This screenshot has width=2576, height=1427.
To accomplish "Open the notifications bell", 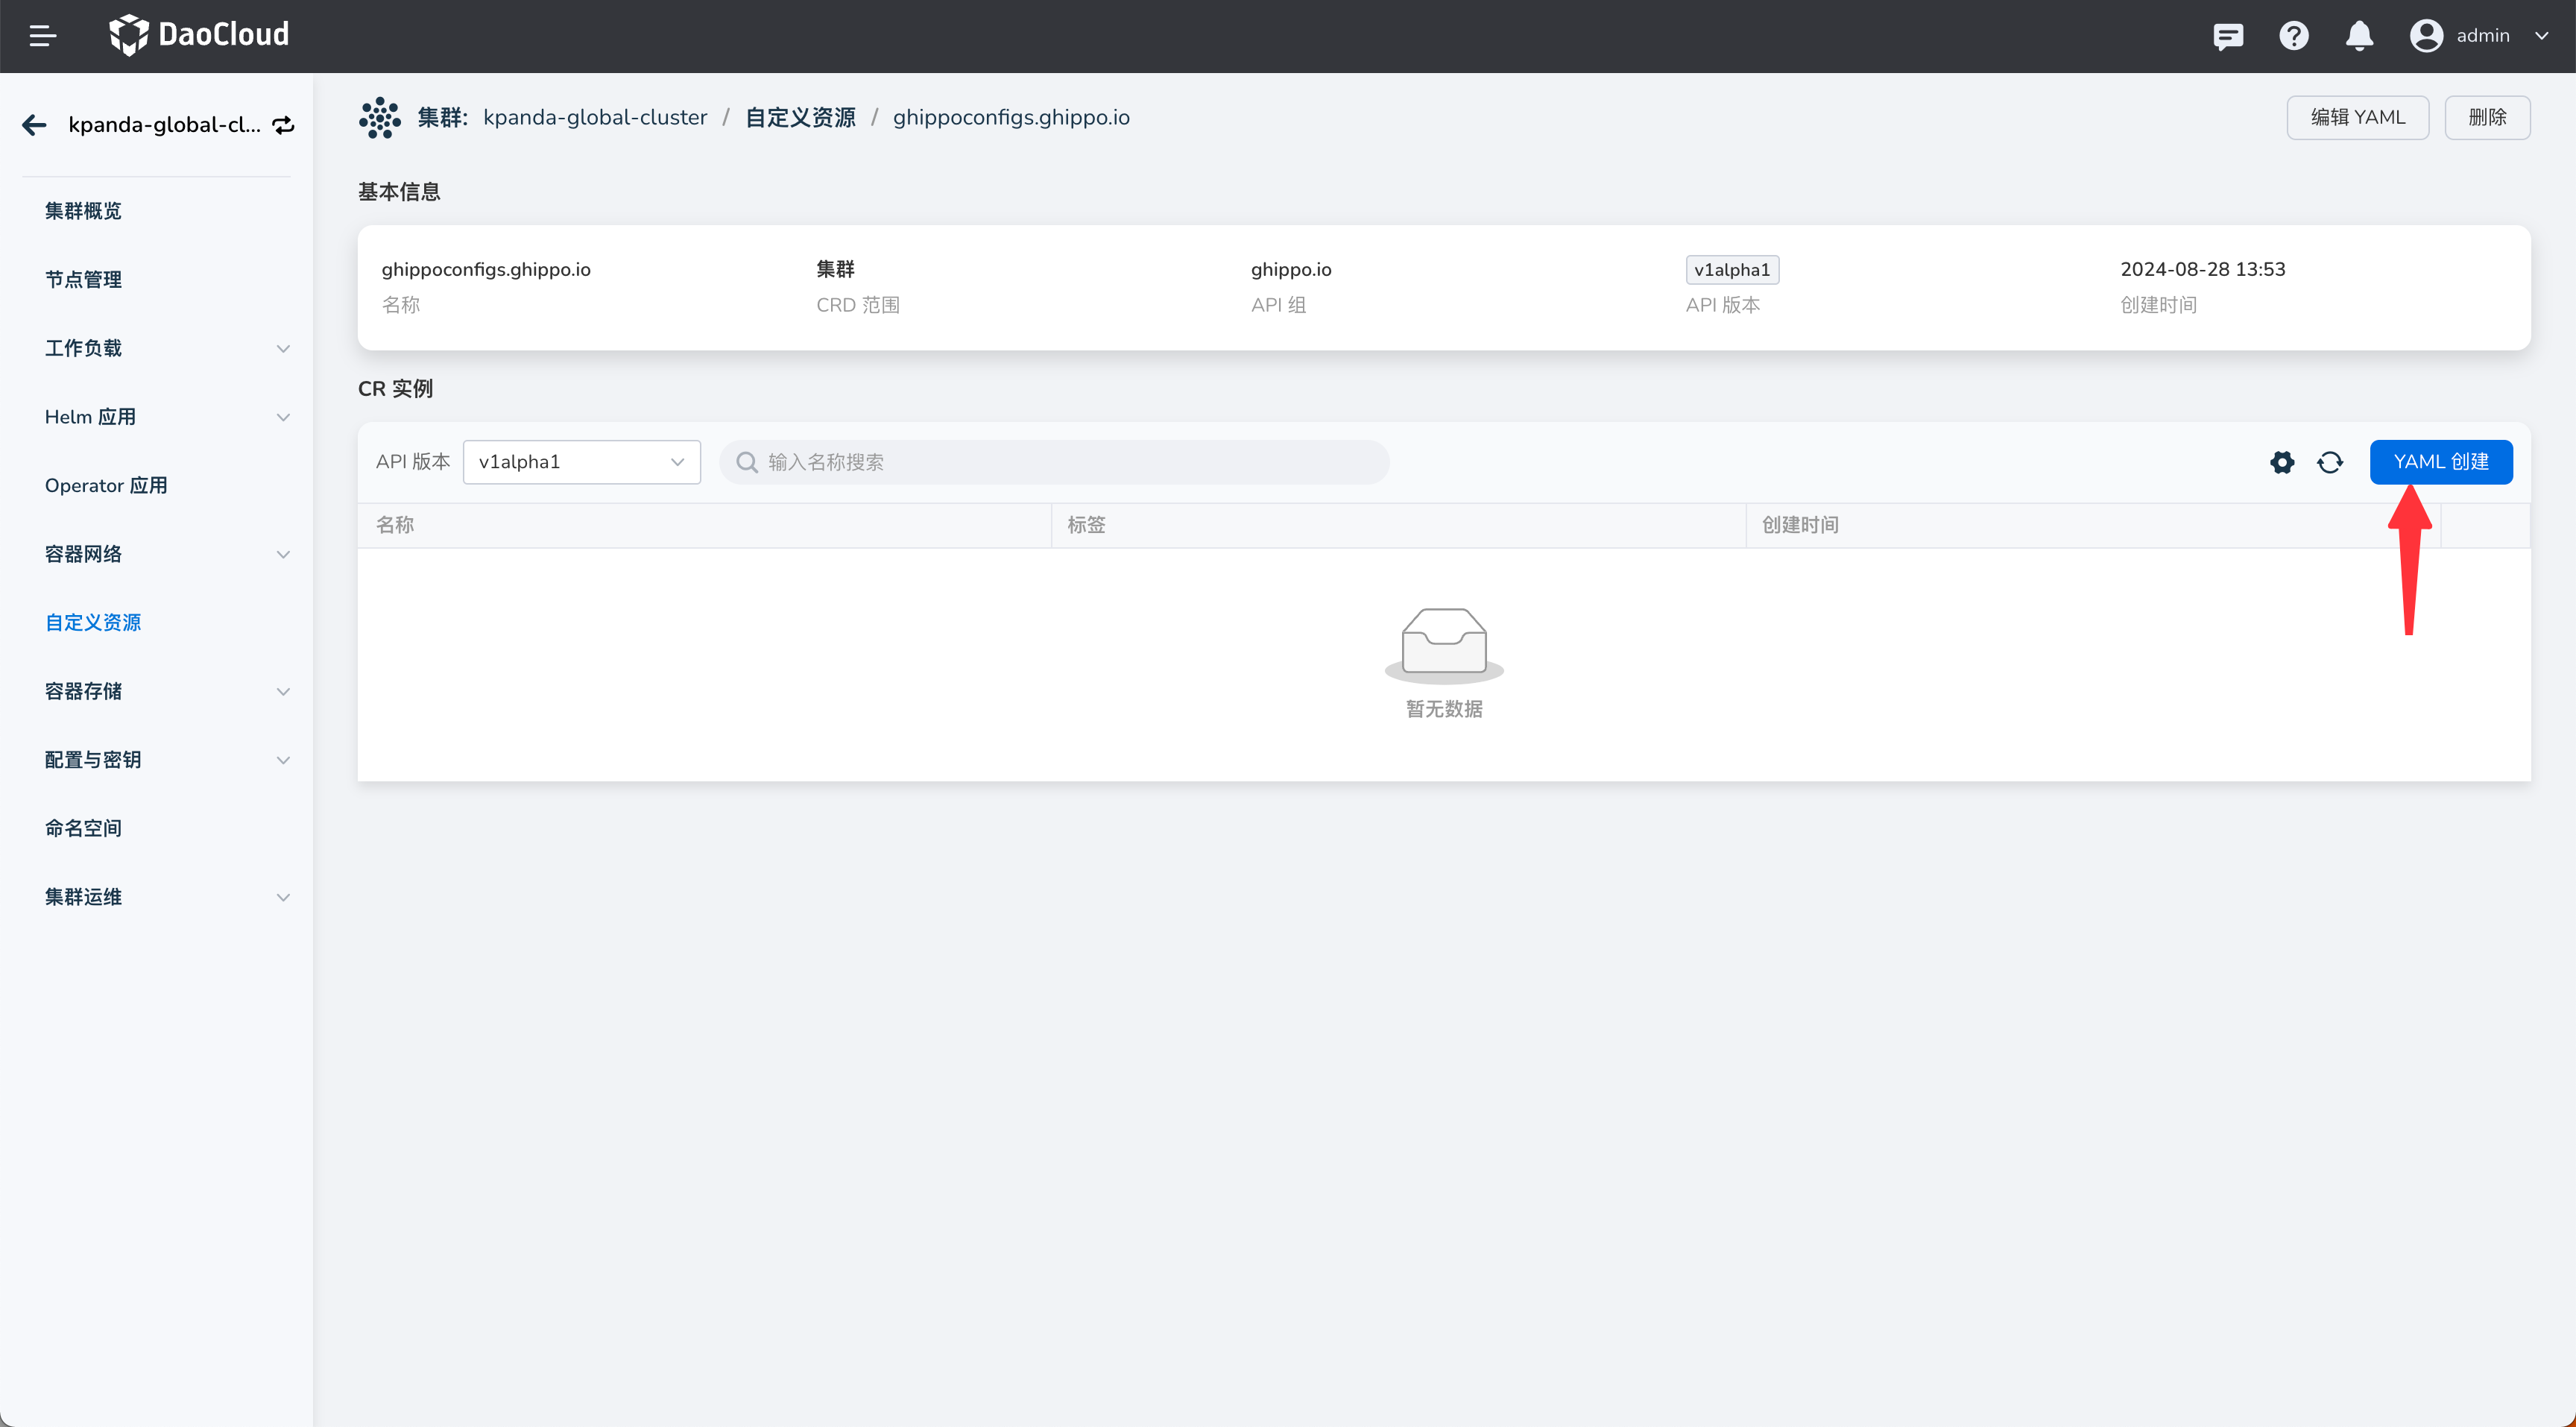I will click(x=2359, y=36).
